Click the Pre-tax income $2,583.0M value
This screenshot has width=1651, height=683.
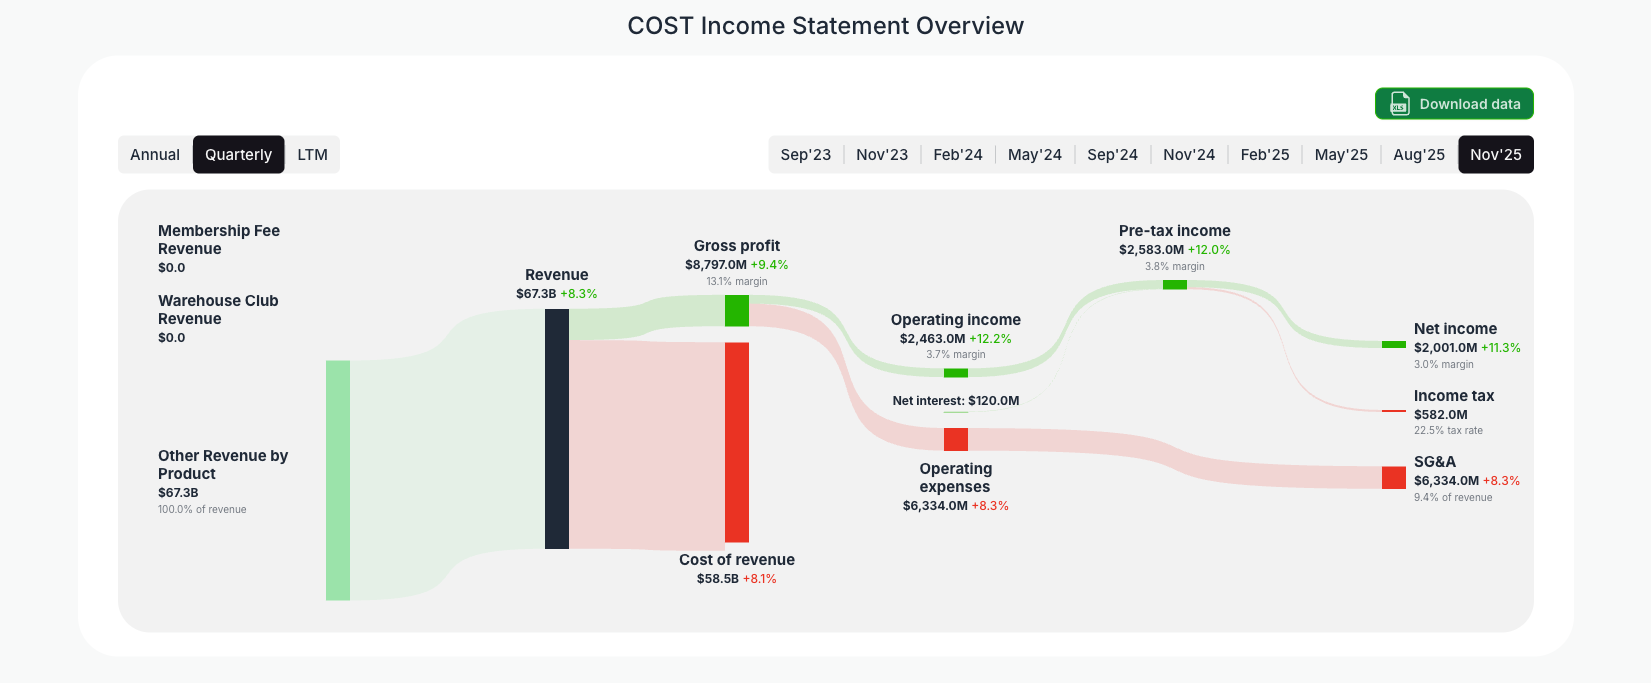pos(1151,250)
